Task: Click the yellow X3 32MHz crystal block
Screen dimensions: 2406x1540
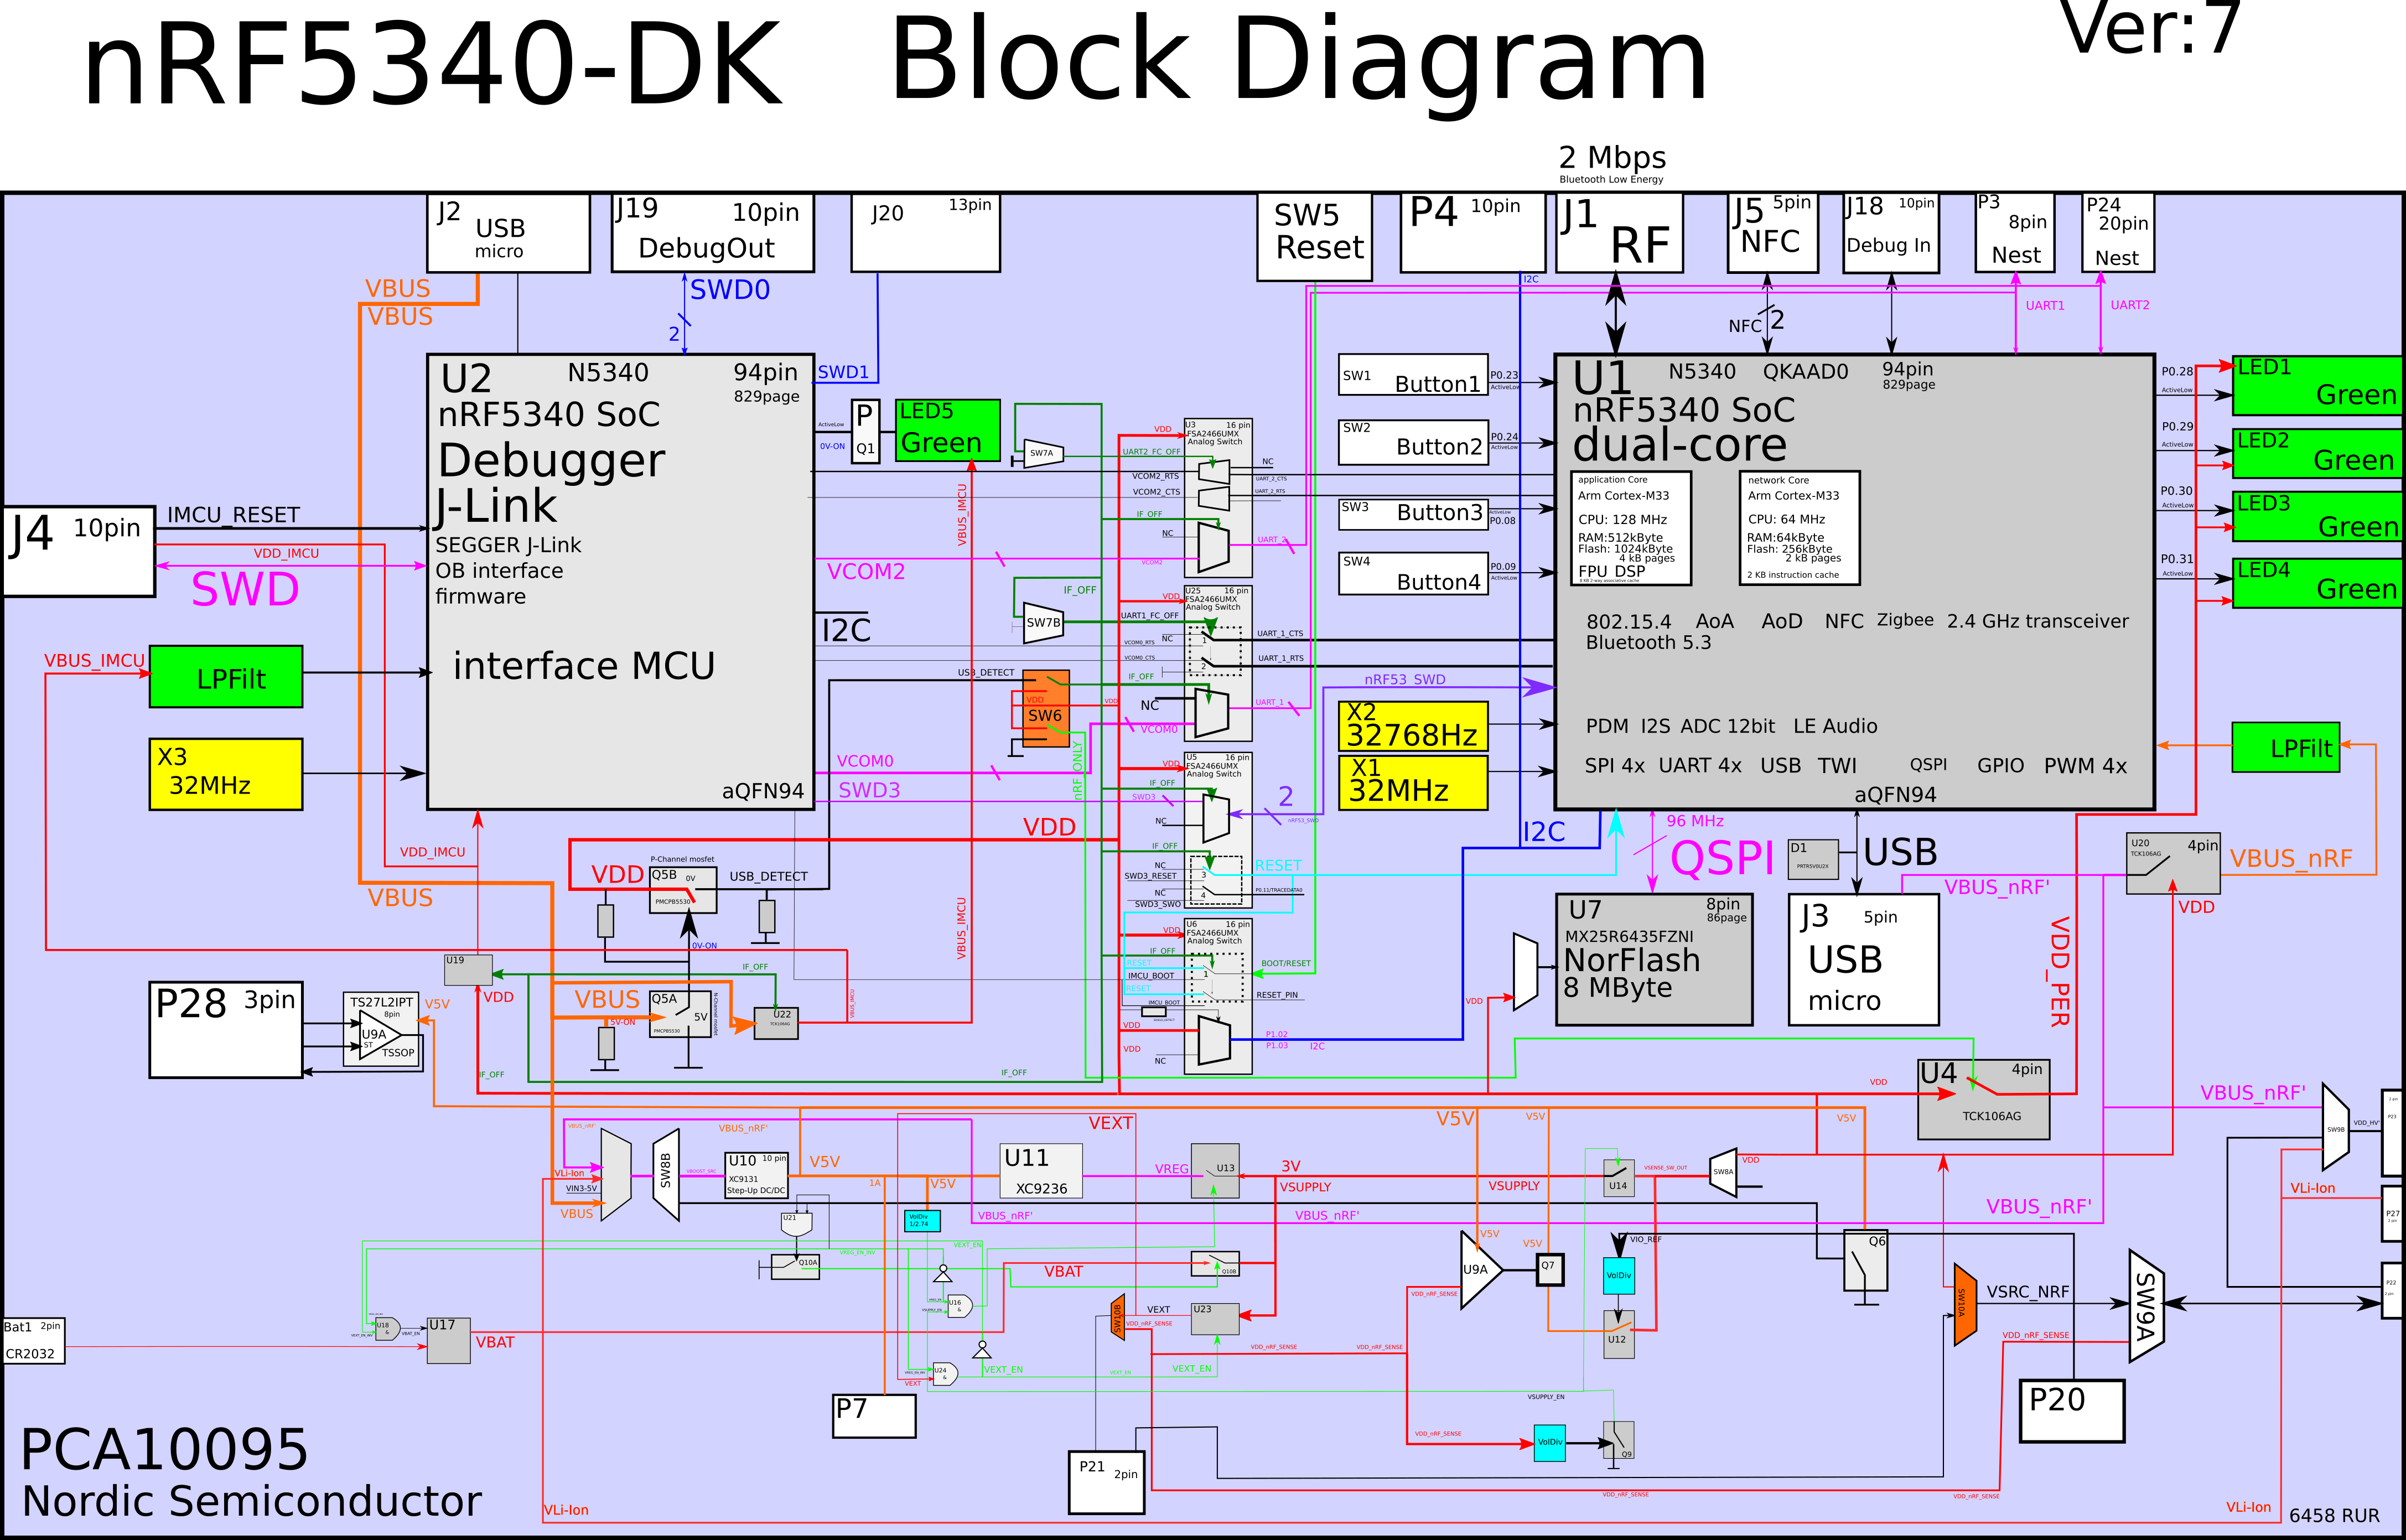Action: tap(226, 774)
